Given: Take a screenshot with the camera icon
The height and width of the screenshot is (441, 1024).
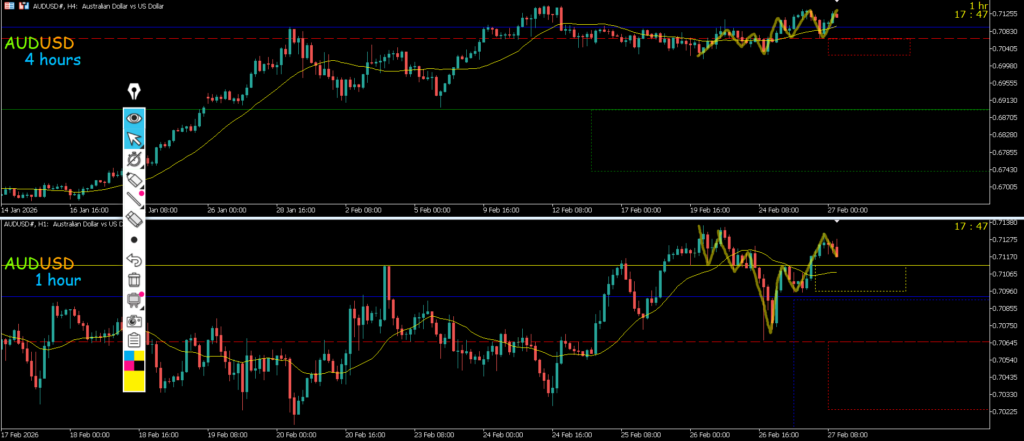Looking at the screenshot, I should [x=134, y=321].
